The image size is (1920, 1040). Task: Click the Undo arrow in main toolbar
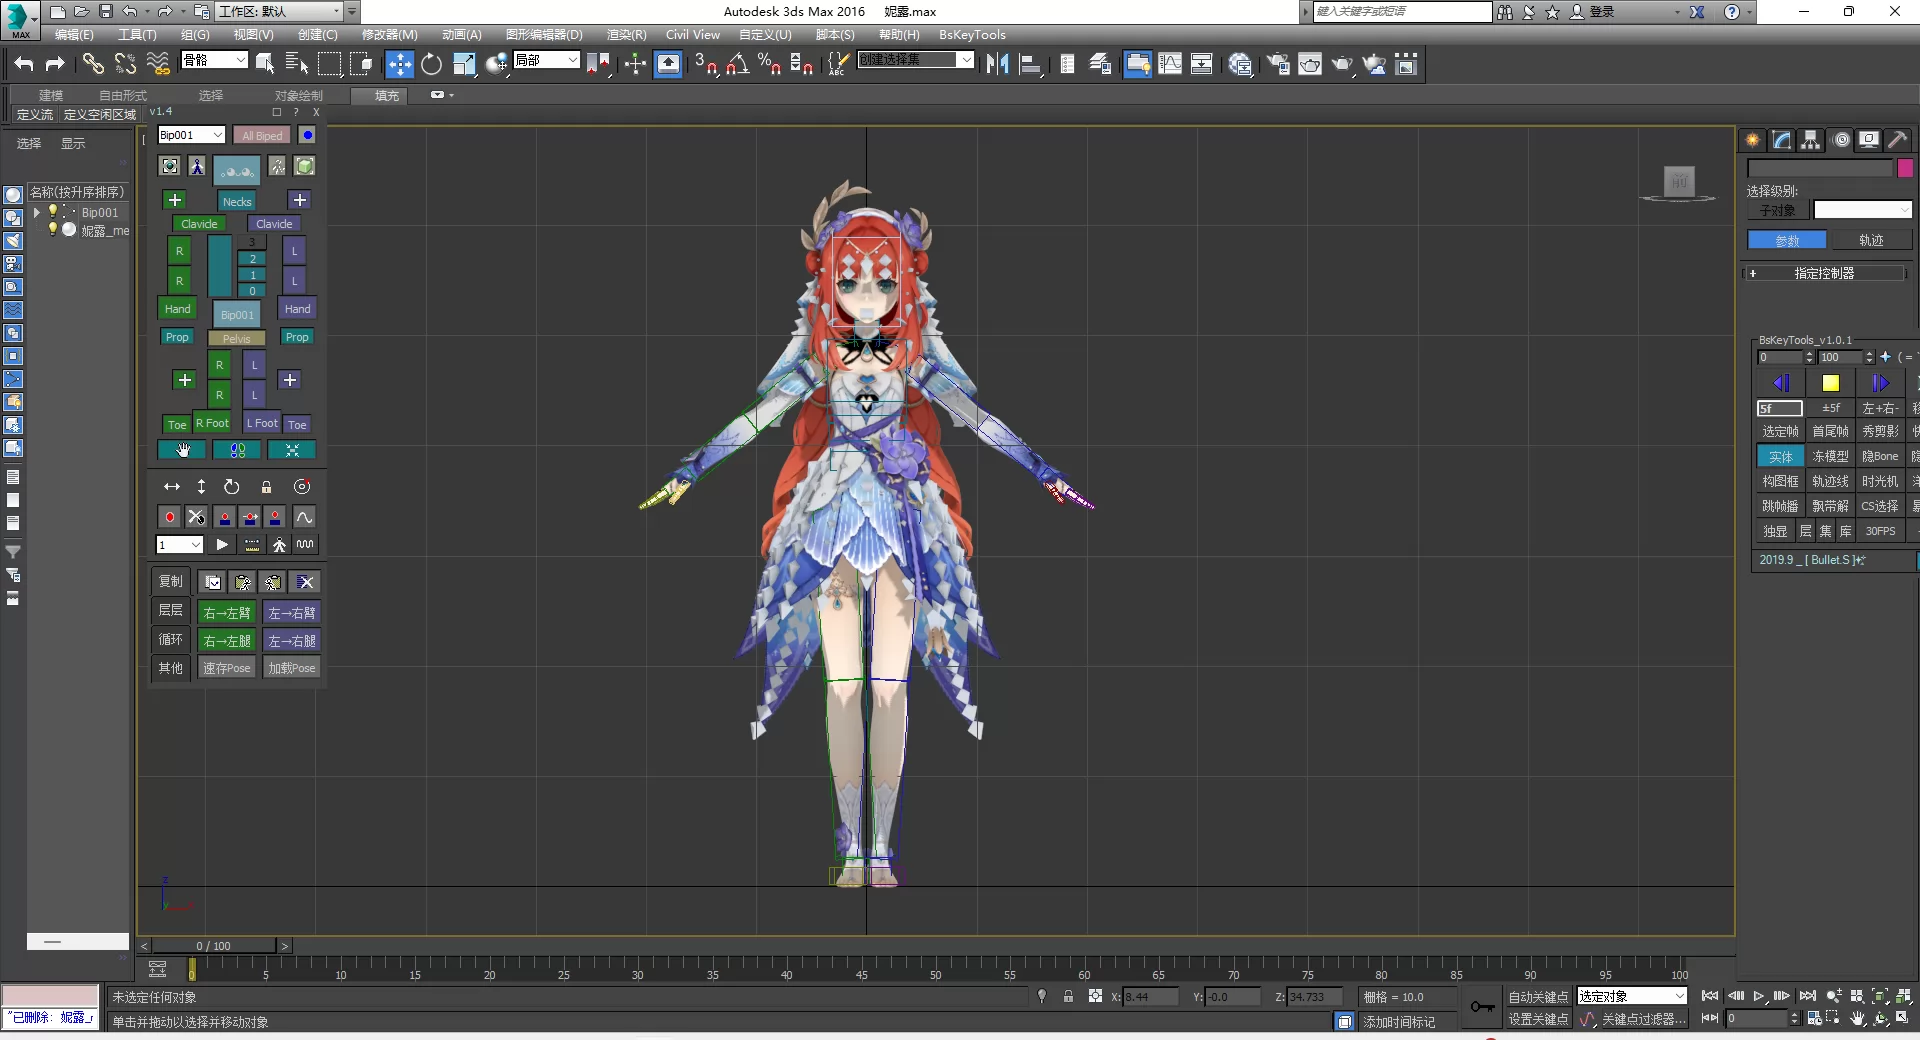click(24, 65)
